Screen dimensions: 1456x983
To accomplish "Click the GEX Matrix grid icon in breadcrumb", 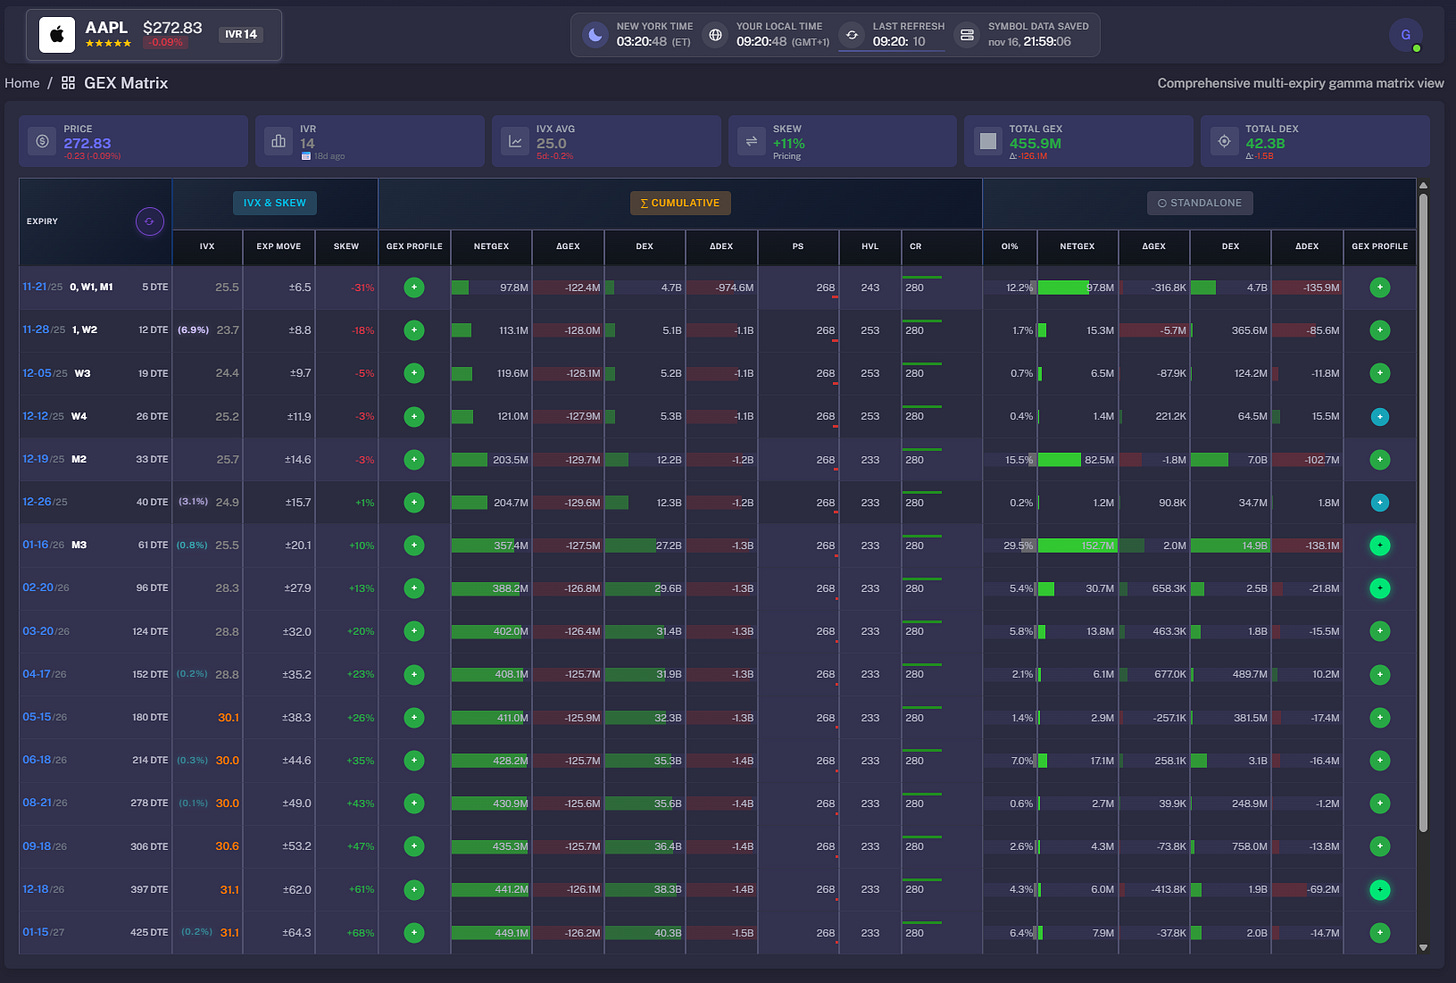I will click(68, 83).
